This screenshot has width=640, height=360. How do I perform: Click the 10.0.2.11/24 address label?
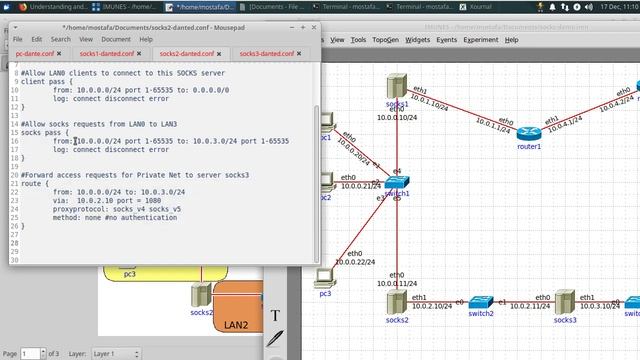coord(530,306)
